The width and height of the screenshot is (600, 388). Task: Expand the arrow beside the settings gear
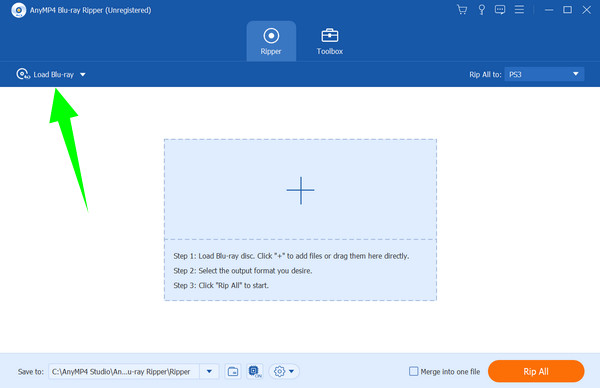point(292,371)
